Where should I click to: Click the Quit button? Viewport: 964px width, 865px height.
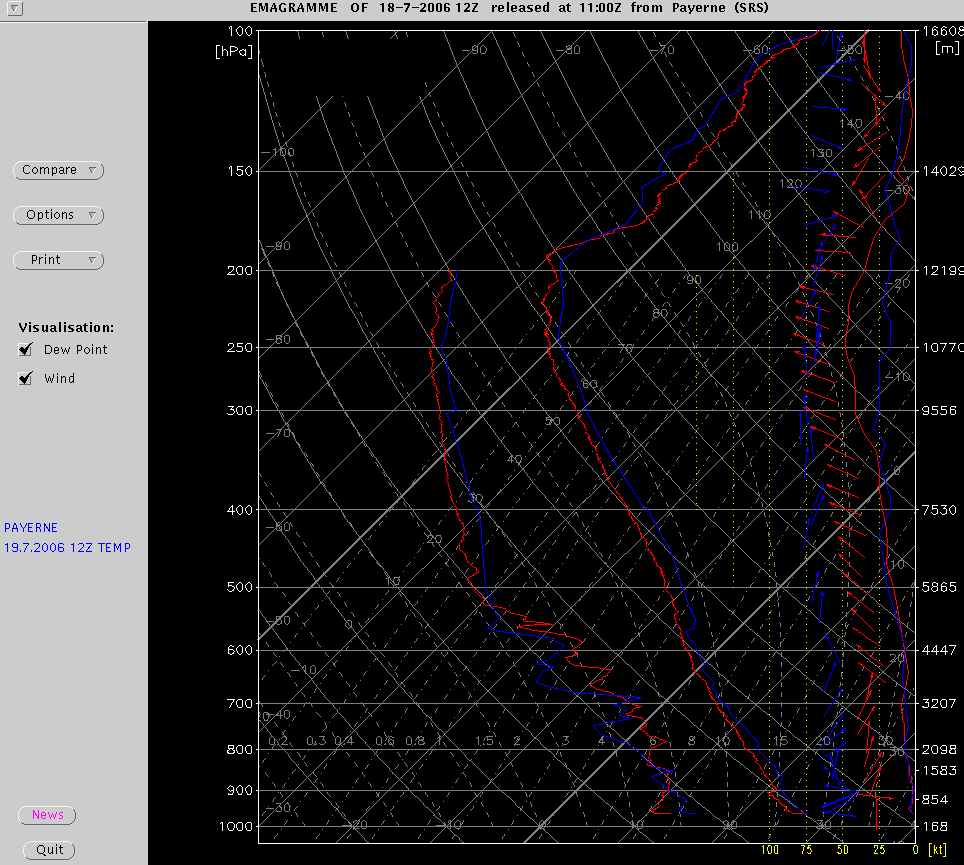click(x=49, y=850)
